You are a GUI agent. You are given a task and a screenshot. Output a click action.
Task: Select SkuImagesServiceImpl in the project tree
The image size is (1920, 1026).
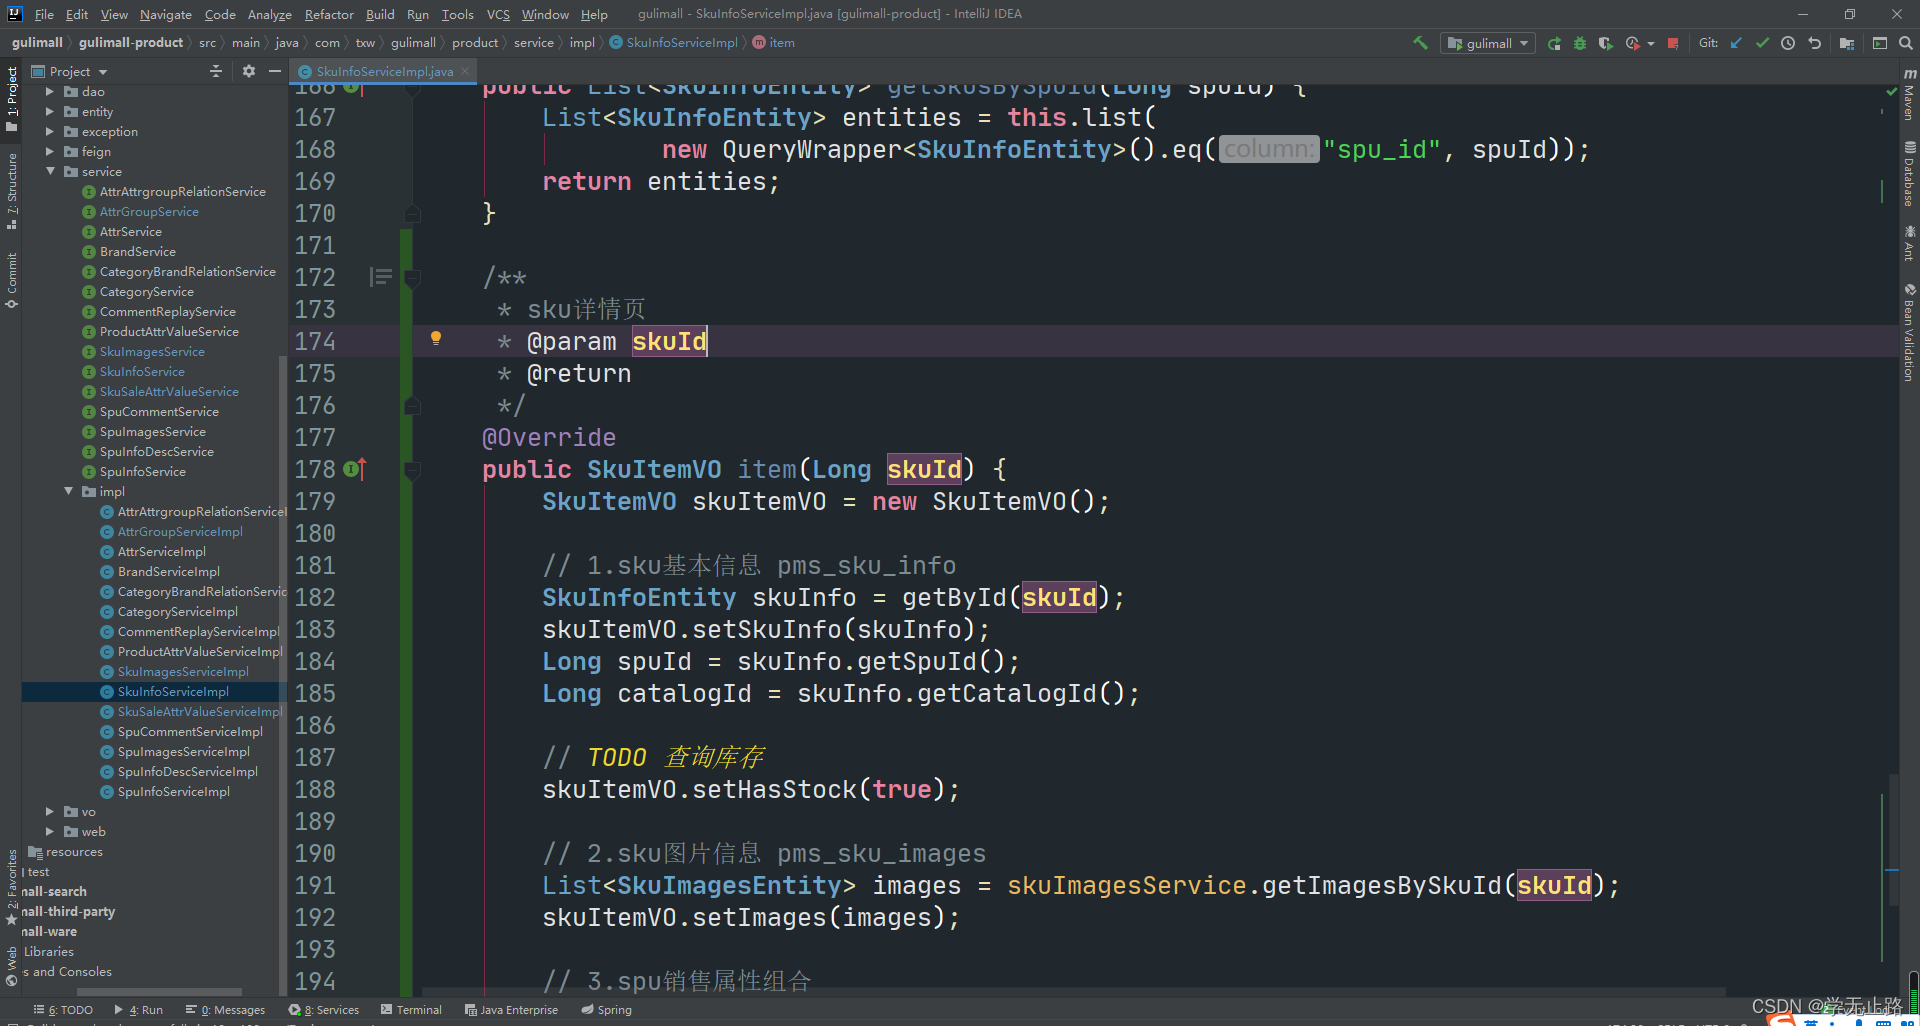tap(183, 671)
